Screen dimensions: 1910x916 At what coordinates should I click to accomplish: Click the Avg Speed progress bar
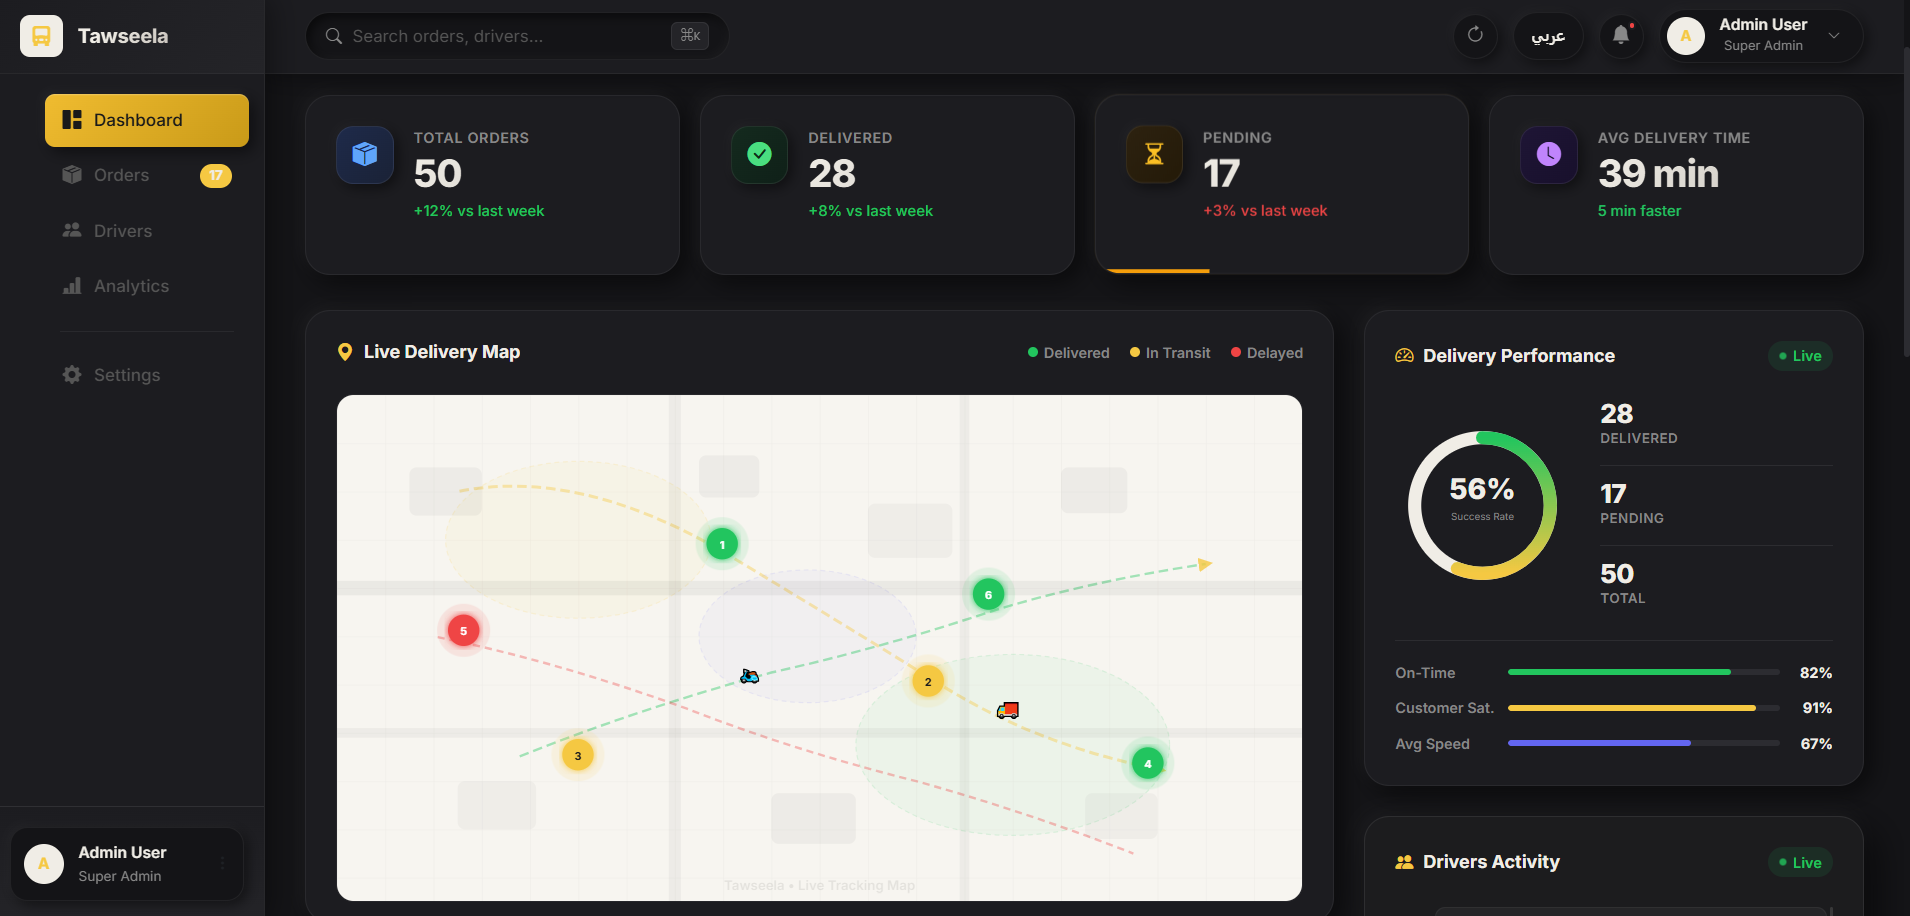click(x=1643, y=743)
